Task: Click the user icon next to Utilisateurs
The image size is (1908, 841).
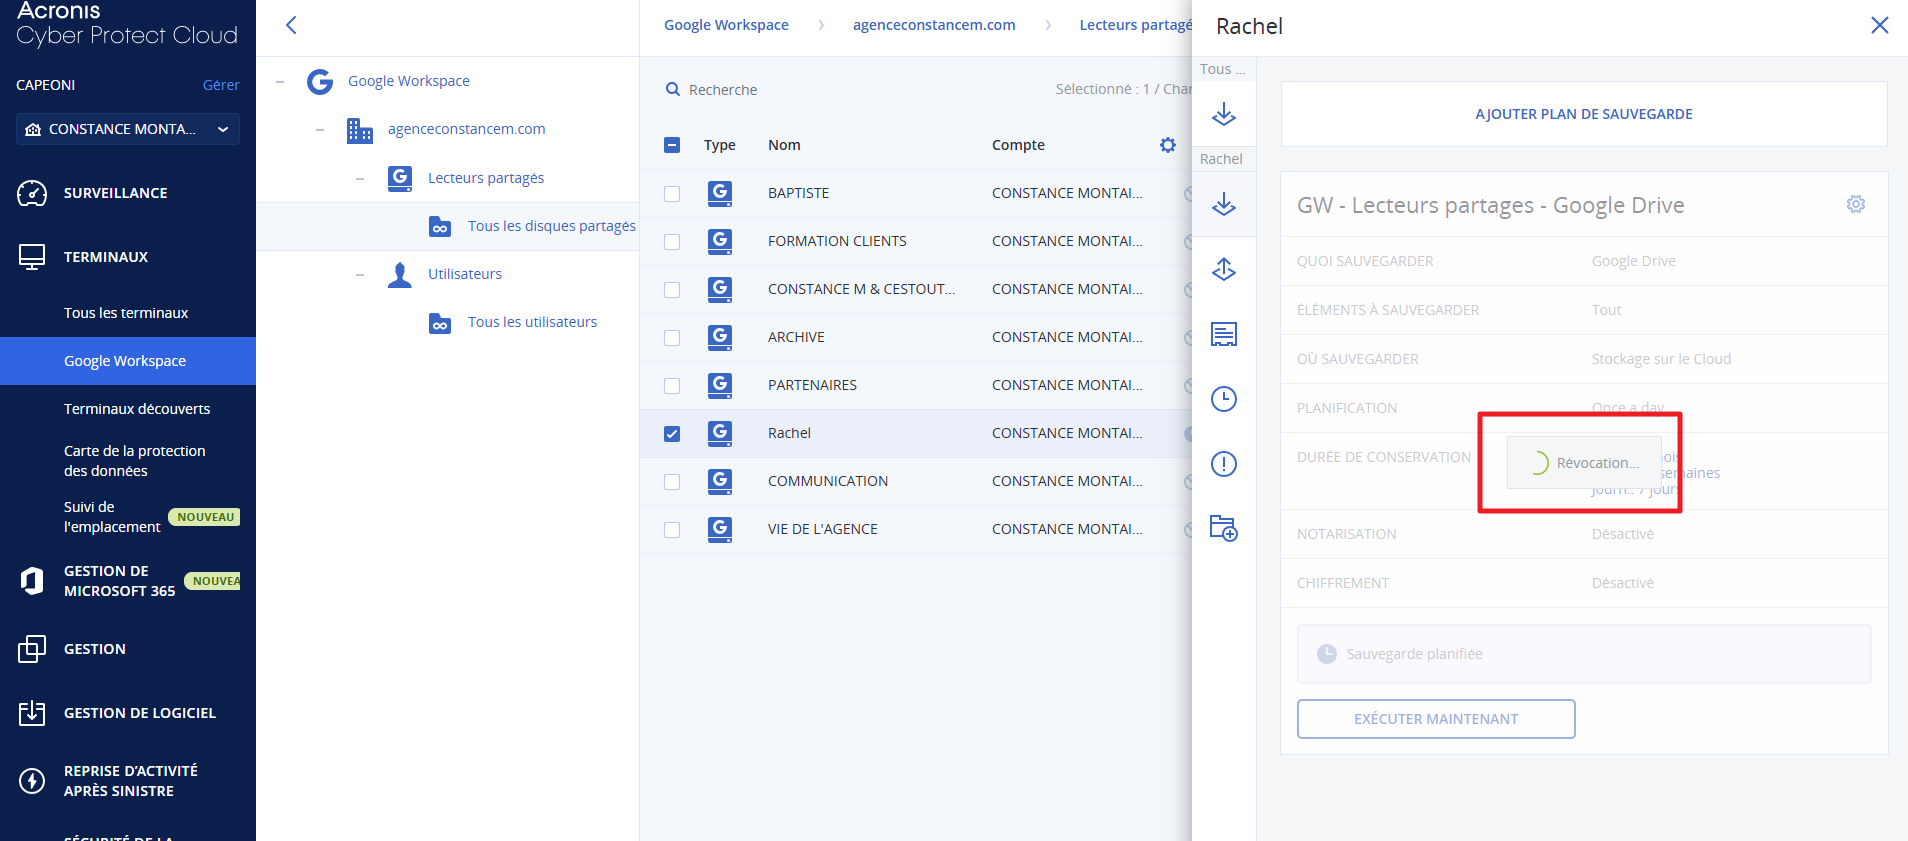Action: [400, 274]
